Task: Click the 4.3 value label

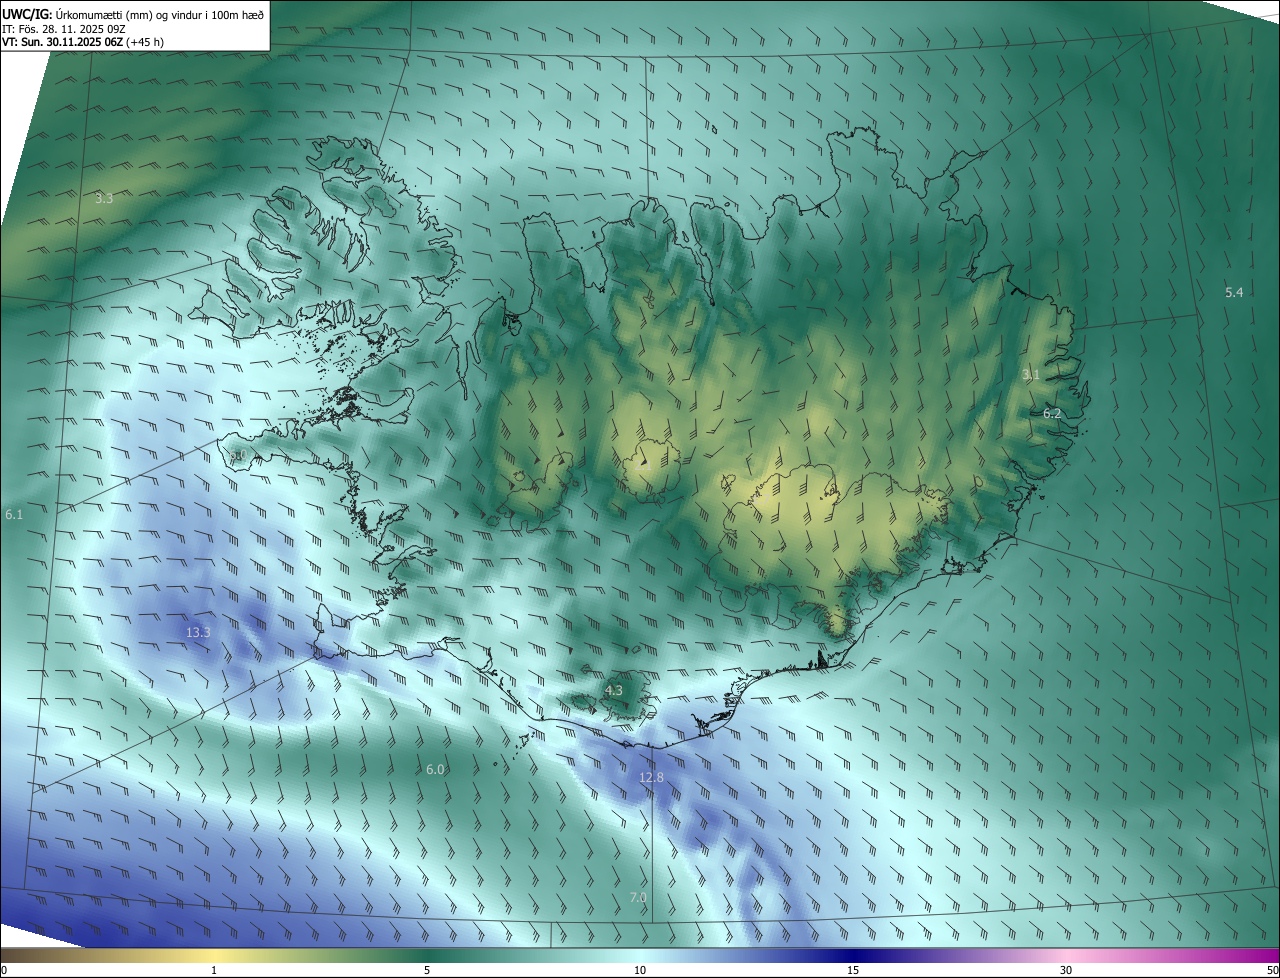Action: pyautogui.click(x=613, y=690)
